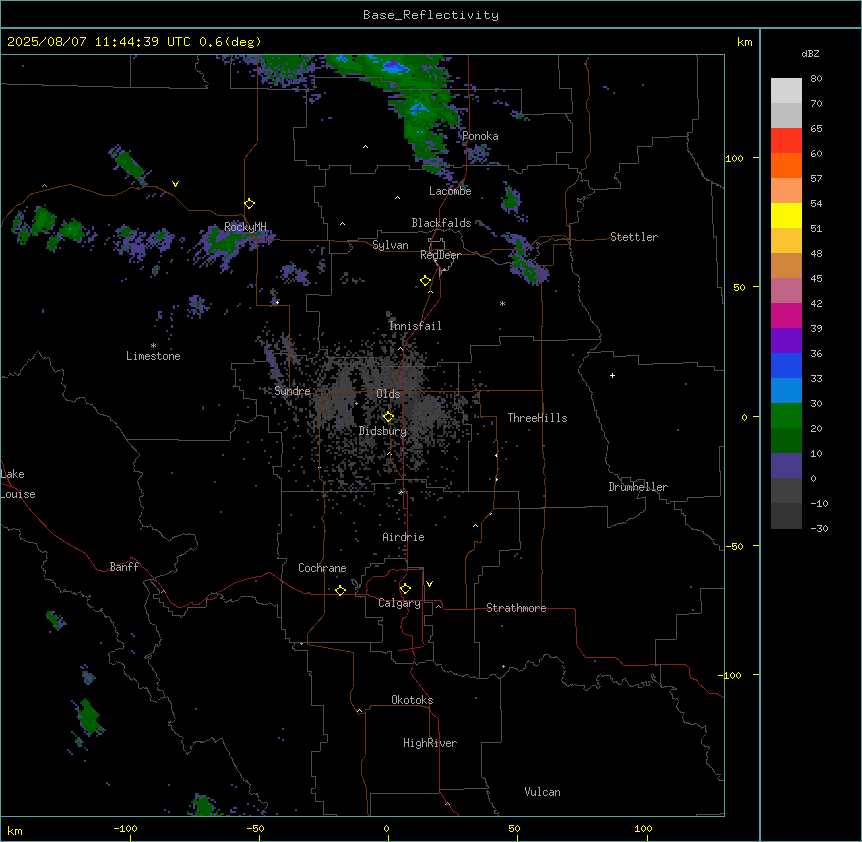
Task: Click the 10 dBZ slate blue swatch
Action: tap(786, 466)
